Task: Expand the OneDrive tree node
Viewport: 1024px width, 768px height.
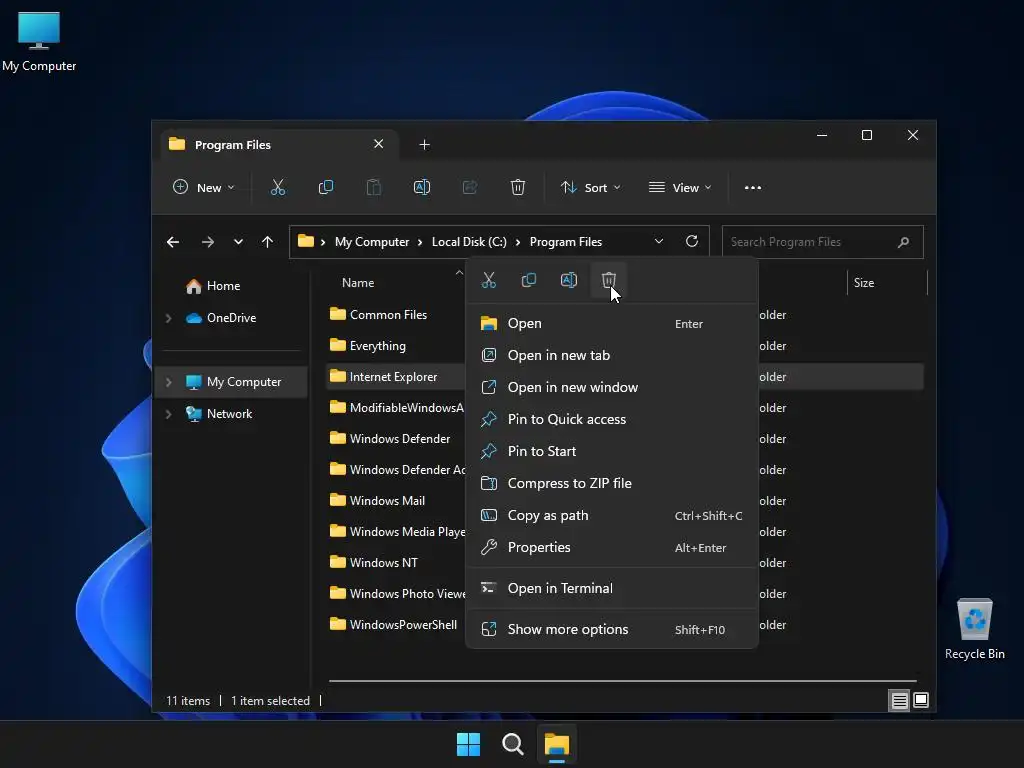Action: (x=168, y=318)
